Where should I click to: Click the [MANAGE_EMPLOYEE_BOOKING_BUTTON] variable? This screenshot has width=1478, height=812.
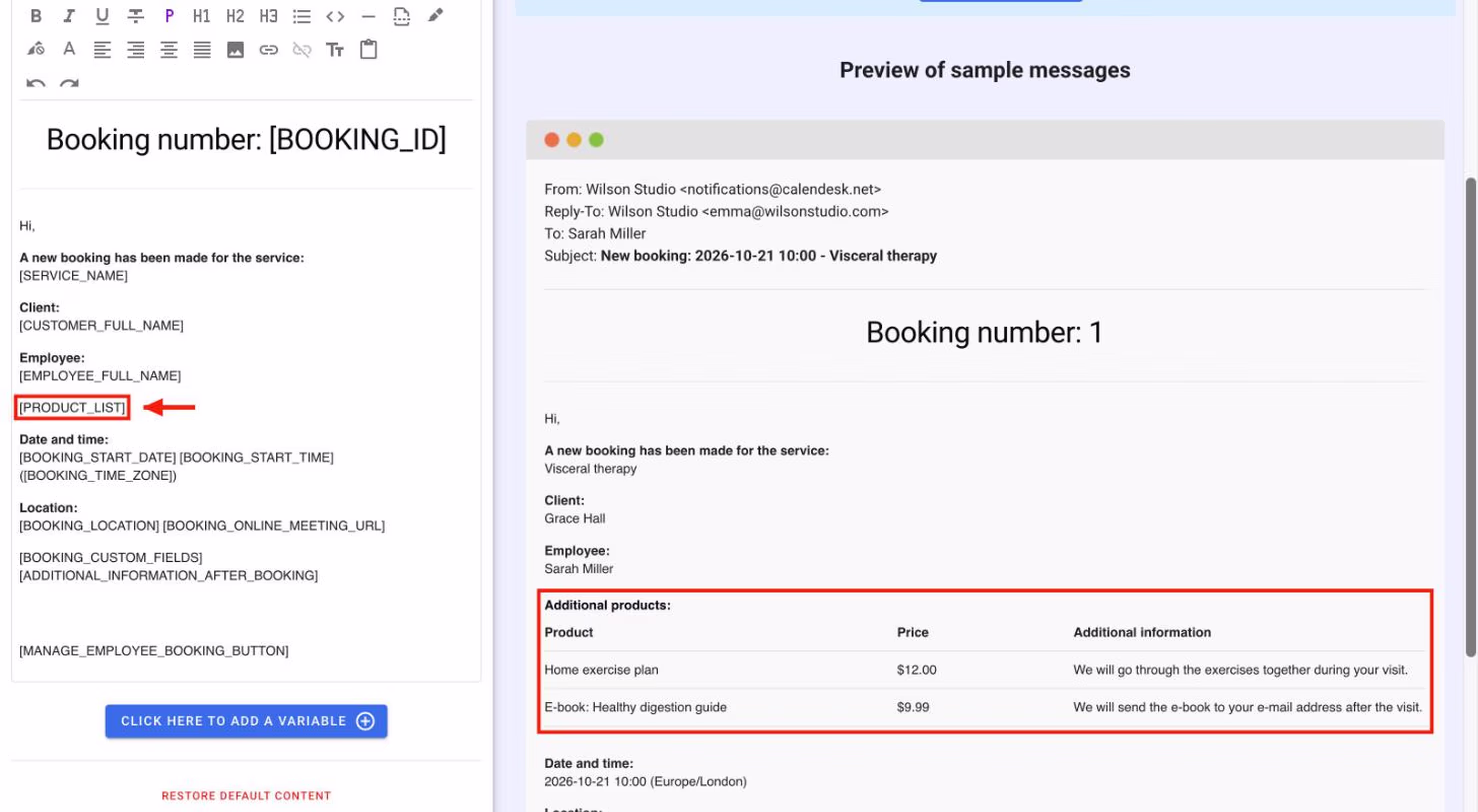pyautogui.click(x=154, y=651)
